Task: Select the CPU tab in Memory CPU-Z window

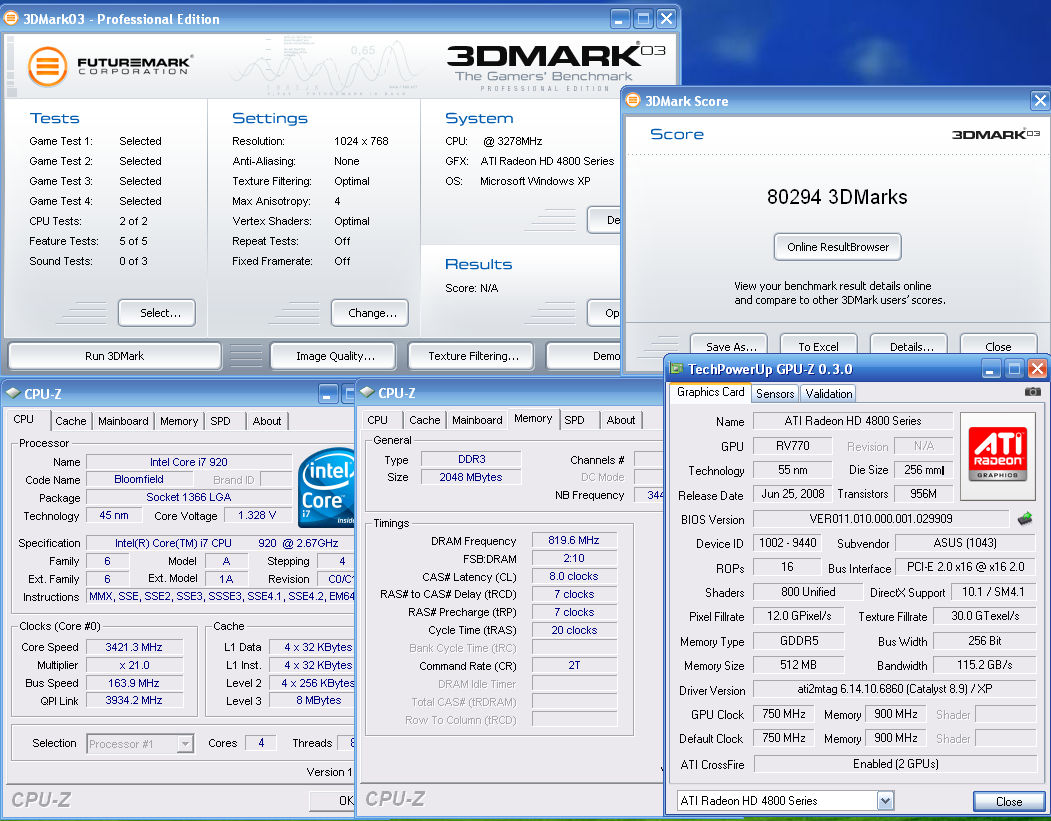Action: coord(377,420)
